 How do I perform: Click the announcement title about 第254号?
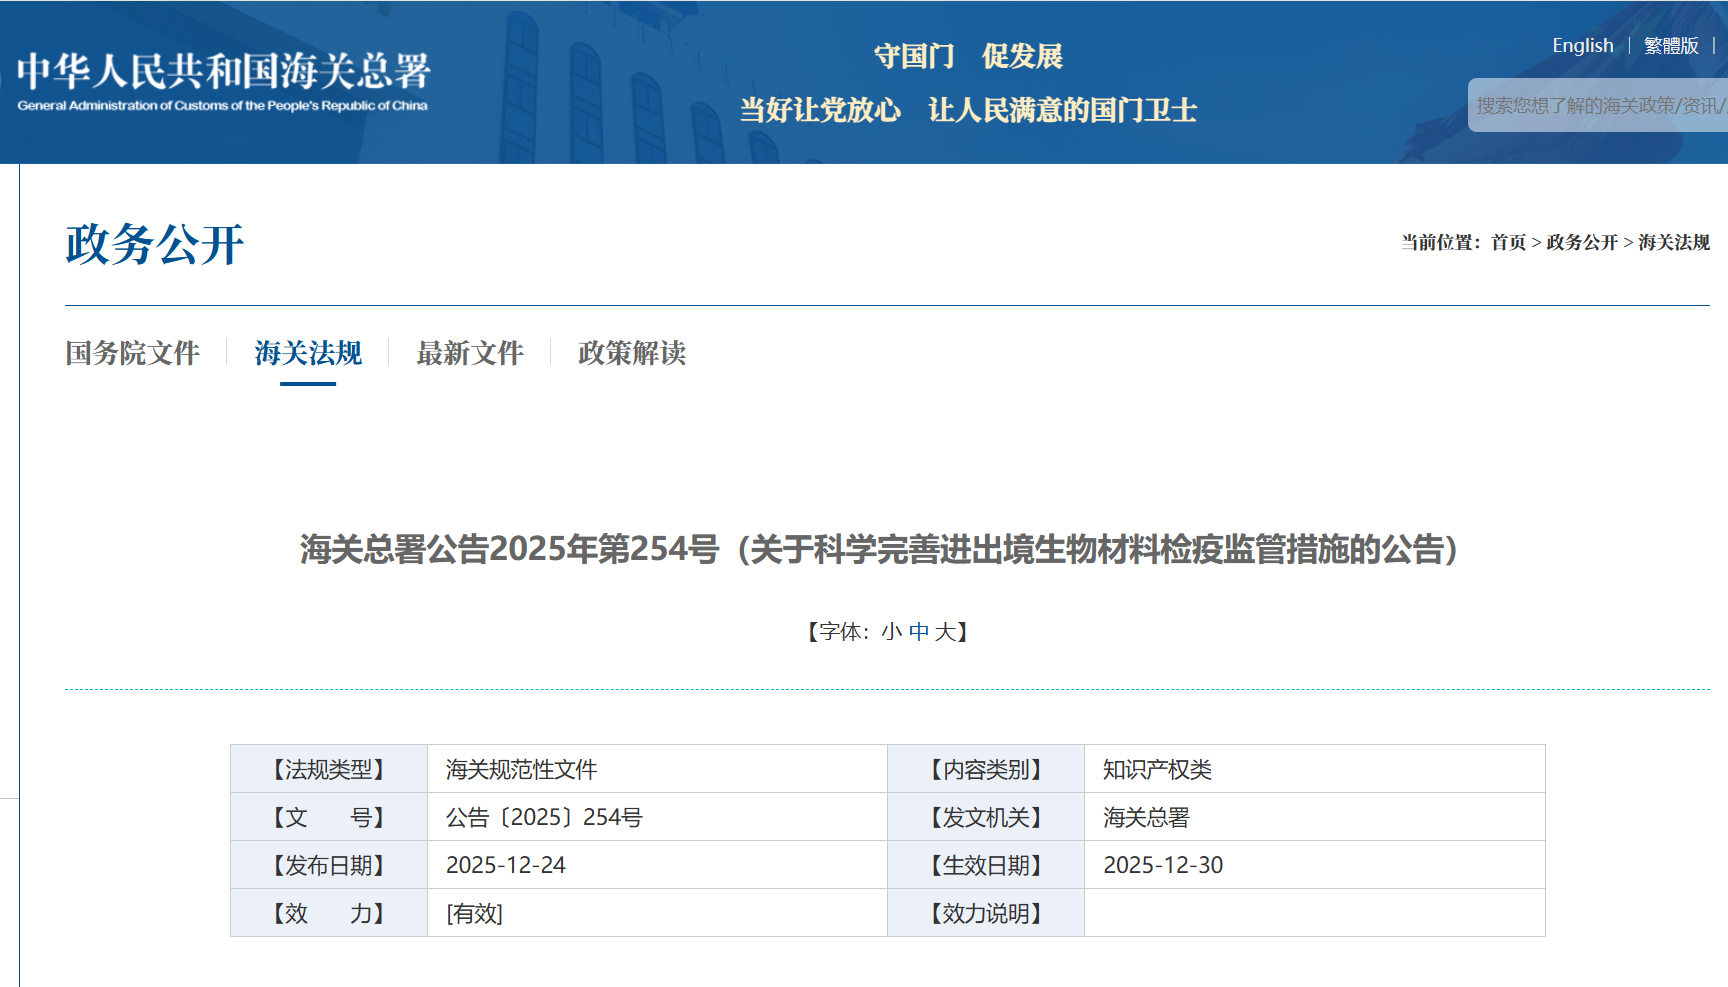(878, 549)
